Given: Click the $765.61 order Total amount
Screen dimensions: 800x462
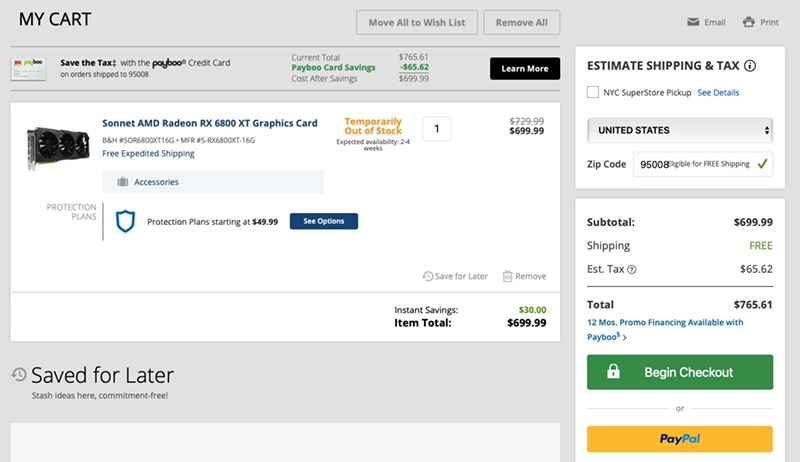Looking at the screenshot, I should click(x=753, y=304).
